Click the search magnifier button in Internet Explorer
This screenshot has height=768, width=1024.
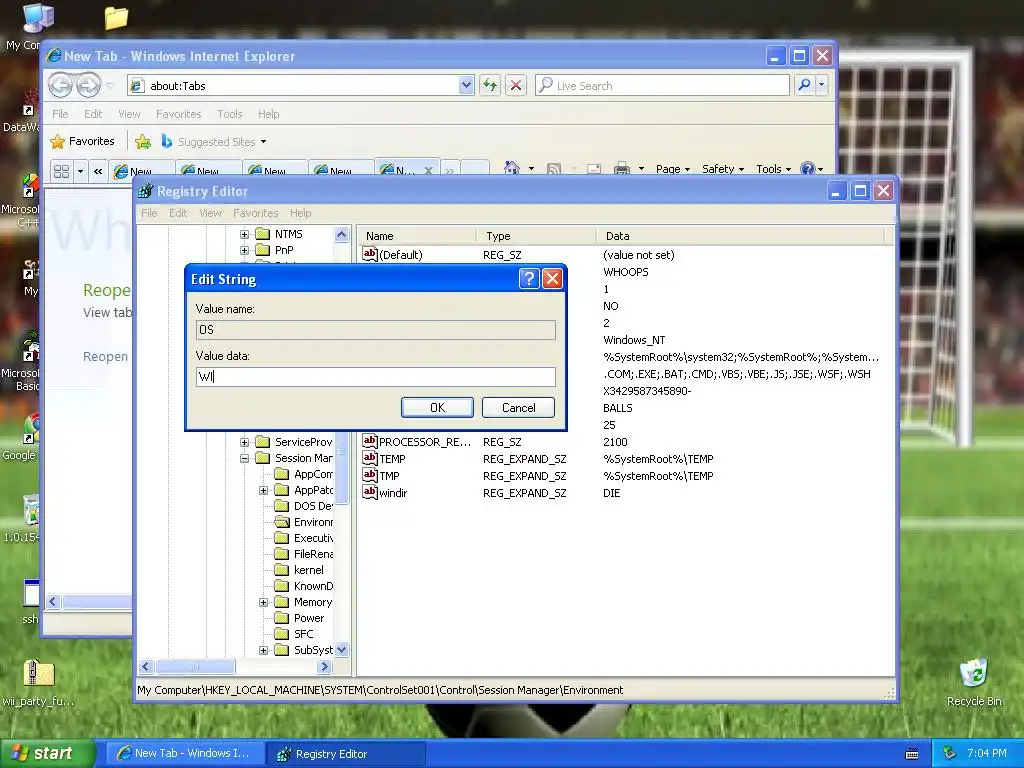(805, 85)
